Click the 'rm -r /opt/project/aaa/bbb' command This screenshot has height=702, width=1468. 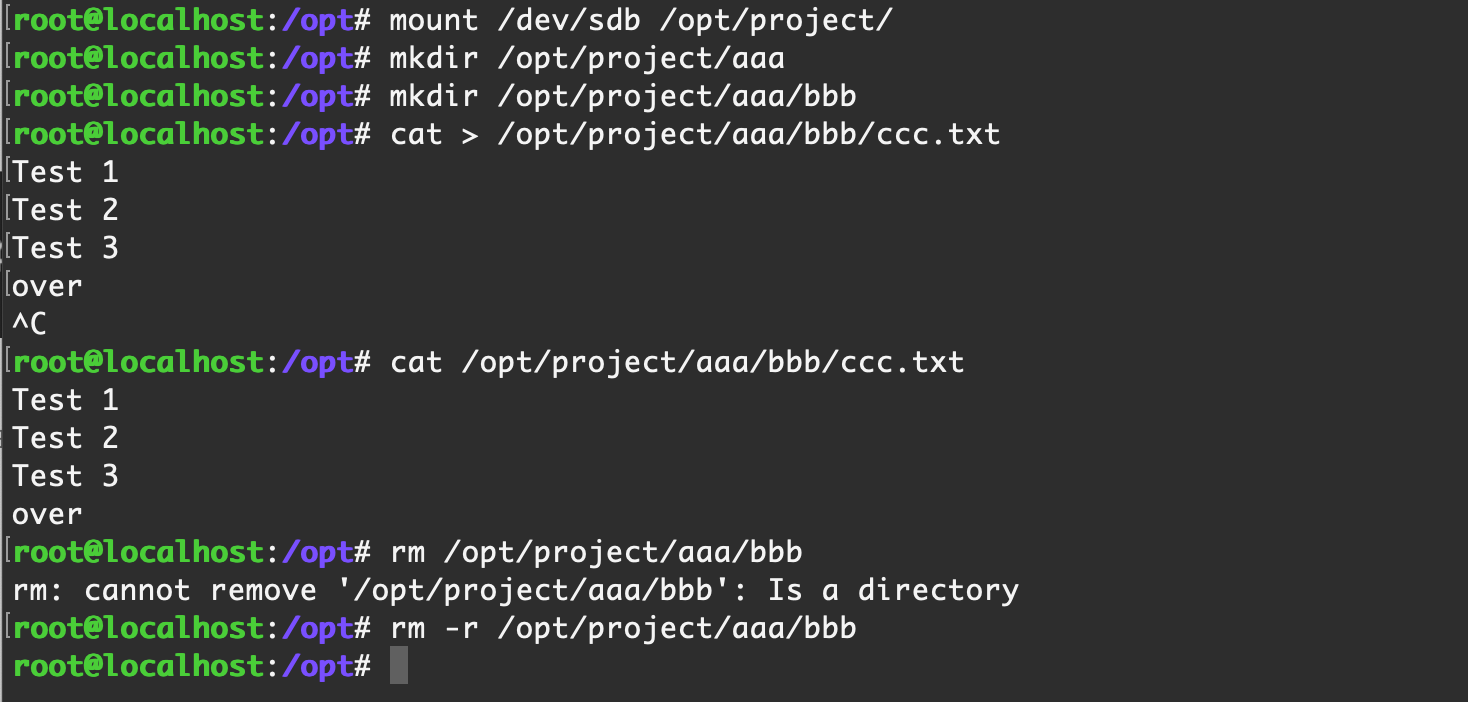point(623,628)
